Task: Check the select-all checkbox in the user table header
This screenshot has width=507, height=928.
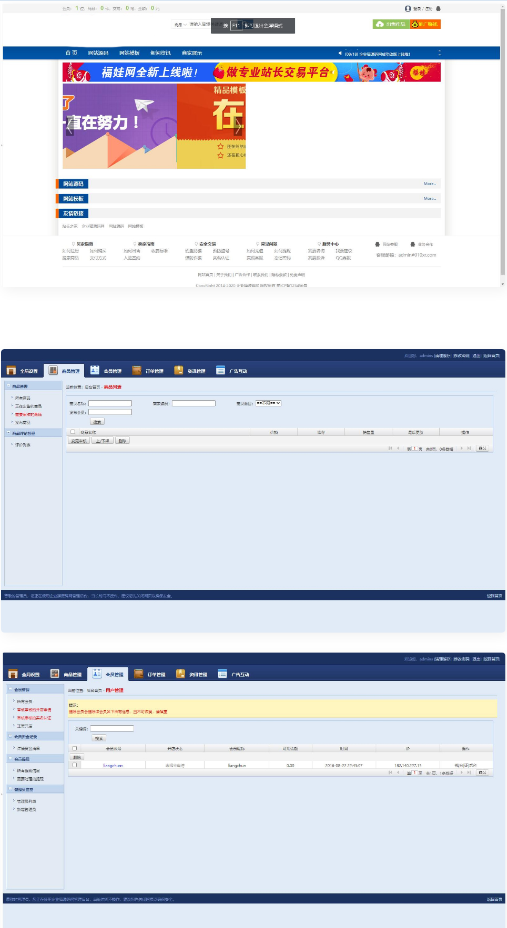Action: pos(75,749)
